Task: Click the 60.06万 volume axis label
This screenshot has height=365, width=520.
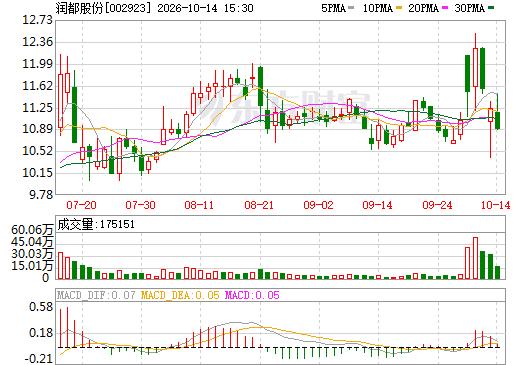Action: pos(32,230)
